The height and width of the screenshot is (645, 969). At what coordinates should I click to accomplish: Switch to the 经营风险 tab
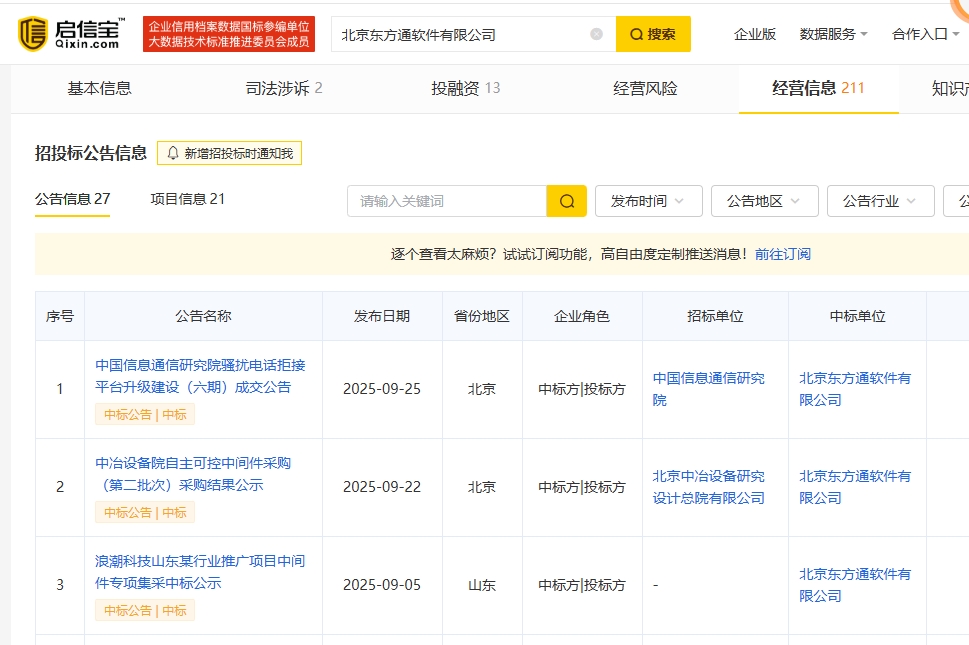645,88
